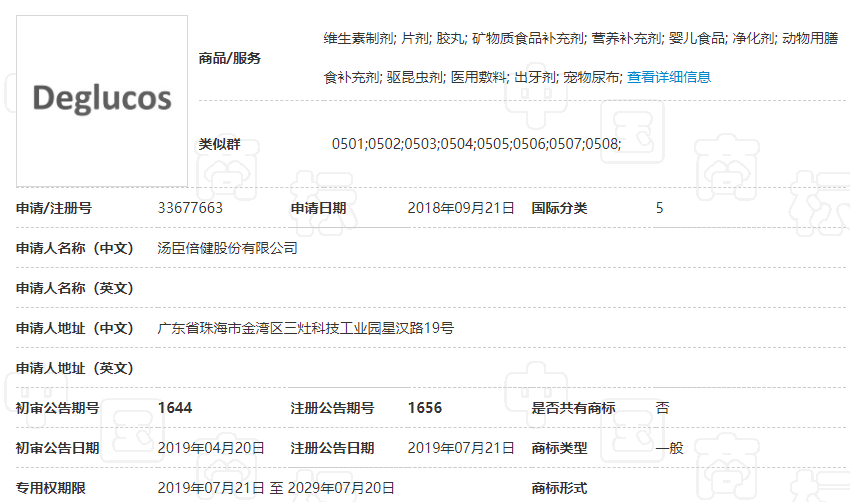The height and width of the screenshot is (502, 850).
Task: Click the 申请人名称（英文） label
Action: [75, 288]
